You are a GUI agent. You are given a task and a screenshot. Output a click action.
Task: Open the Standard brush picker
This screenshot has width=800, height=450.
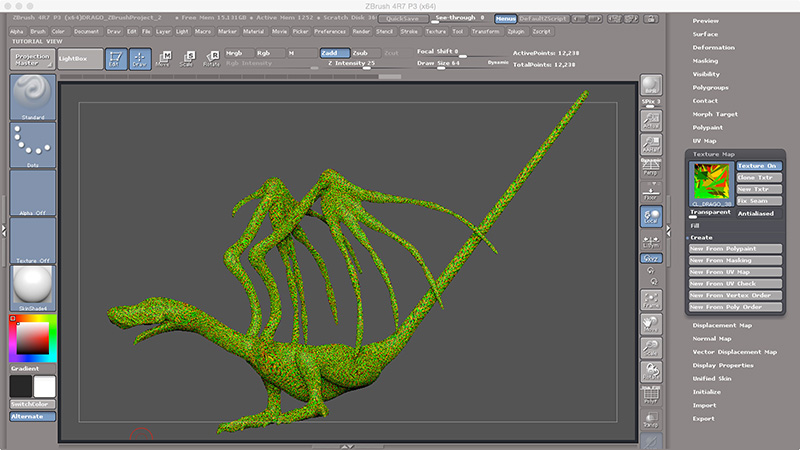click(x=32, y=98)
